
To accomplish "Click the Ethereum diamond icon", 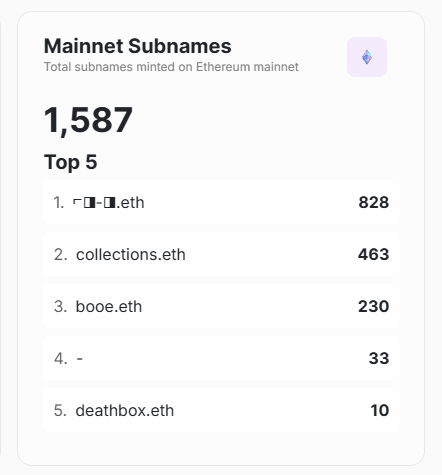I will pos(367,57).
